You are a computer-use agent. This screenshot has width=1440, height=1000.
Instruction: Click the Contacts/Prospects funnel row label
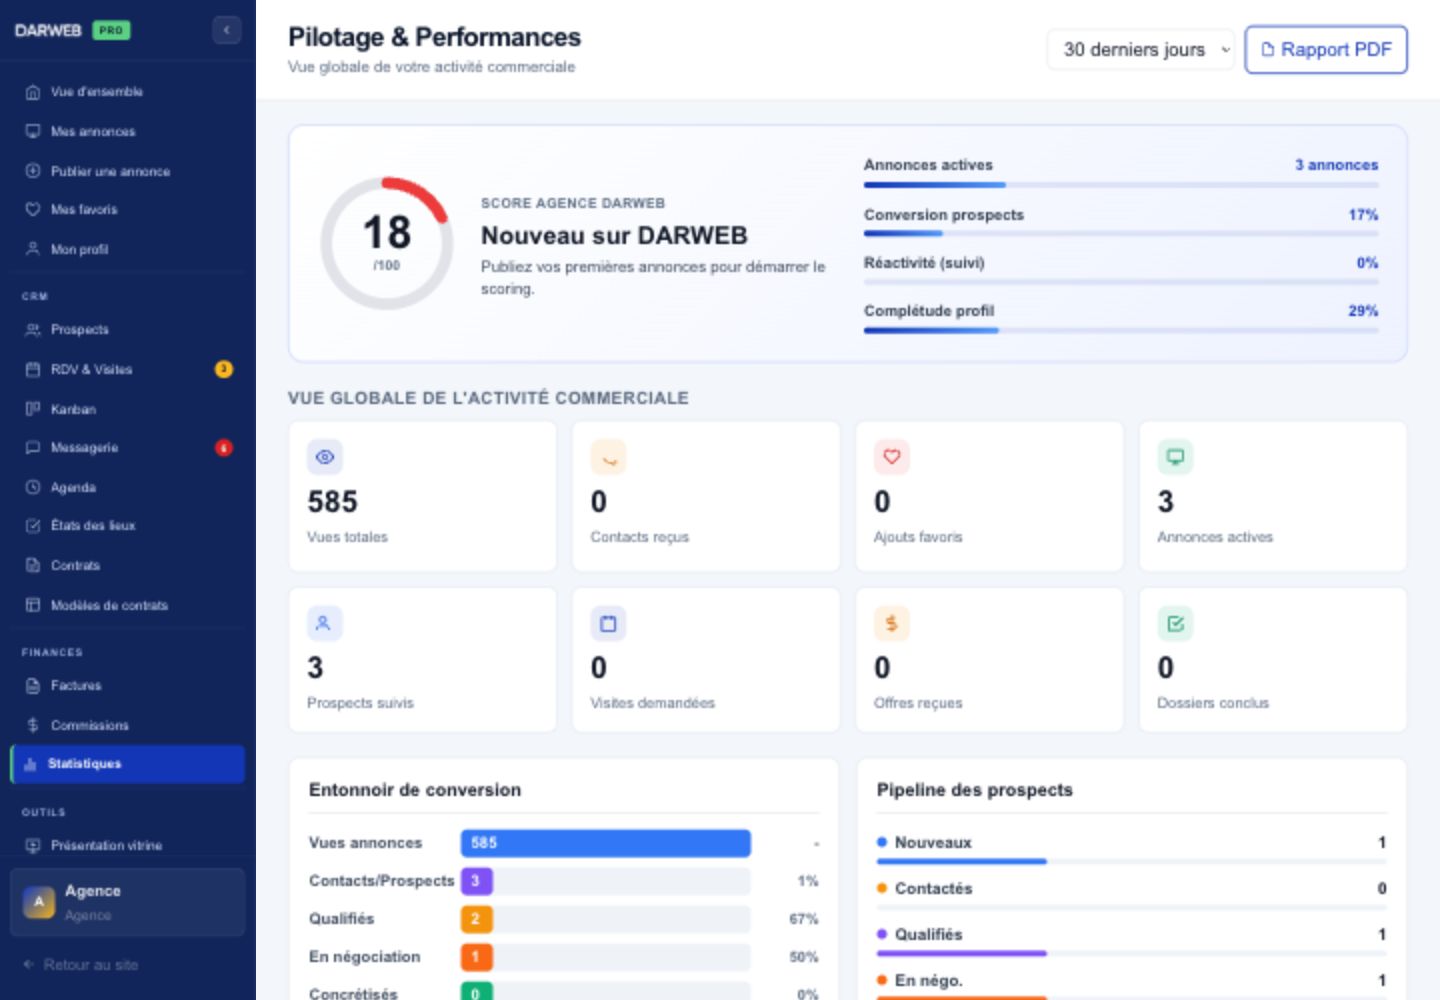pos(381,881)
